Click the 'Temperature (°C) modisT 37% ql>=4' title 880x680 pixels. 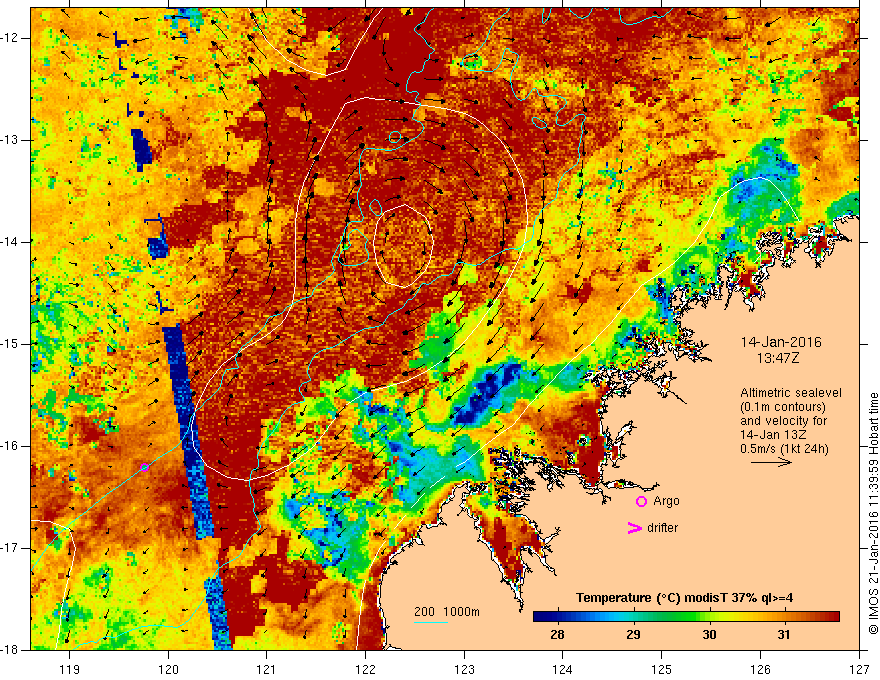[x=684, y=598]
